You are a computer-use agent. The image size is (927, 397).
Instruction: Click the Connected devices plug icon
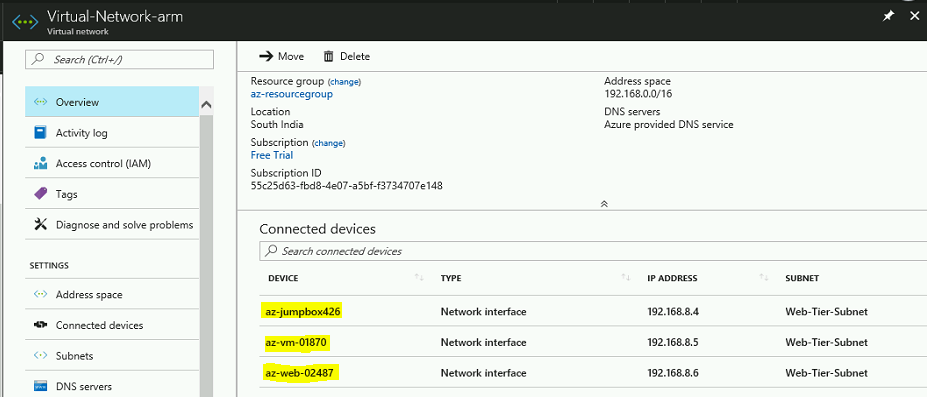[x=40, y=325]
